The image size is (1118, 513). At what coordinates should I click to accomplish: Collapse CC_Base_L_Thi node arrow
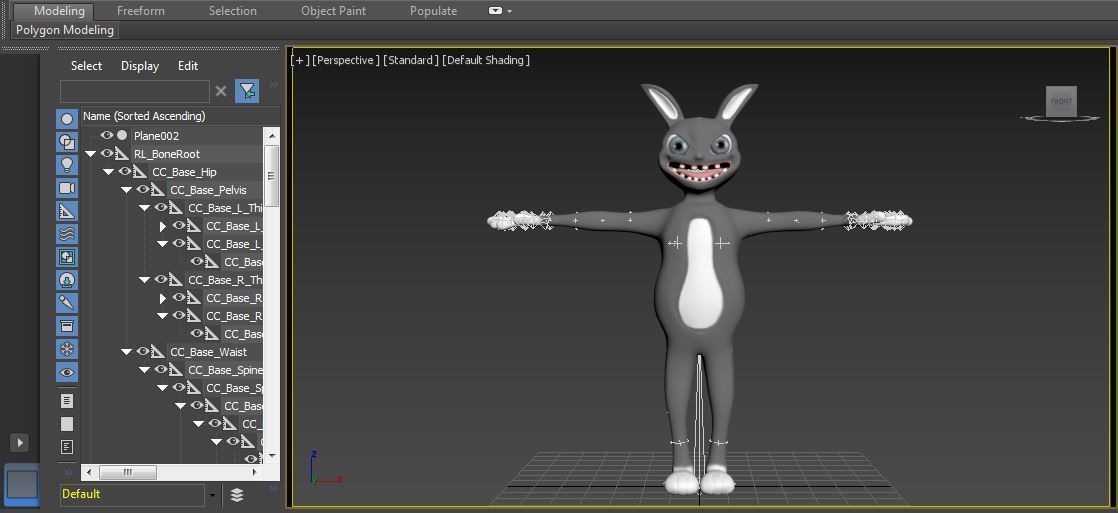pyautogui.click(x=145, y=208)
